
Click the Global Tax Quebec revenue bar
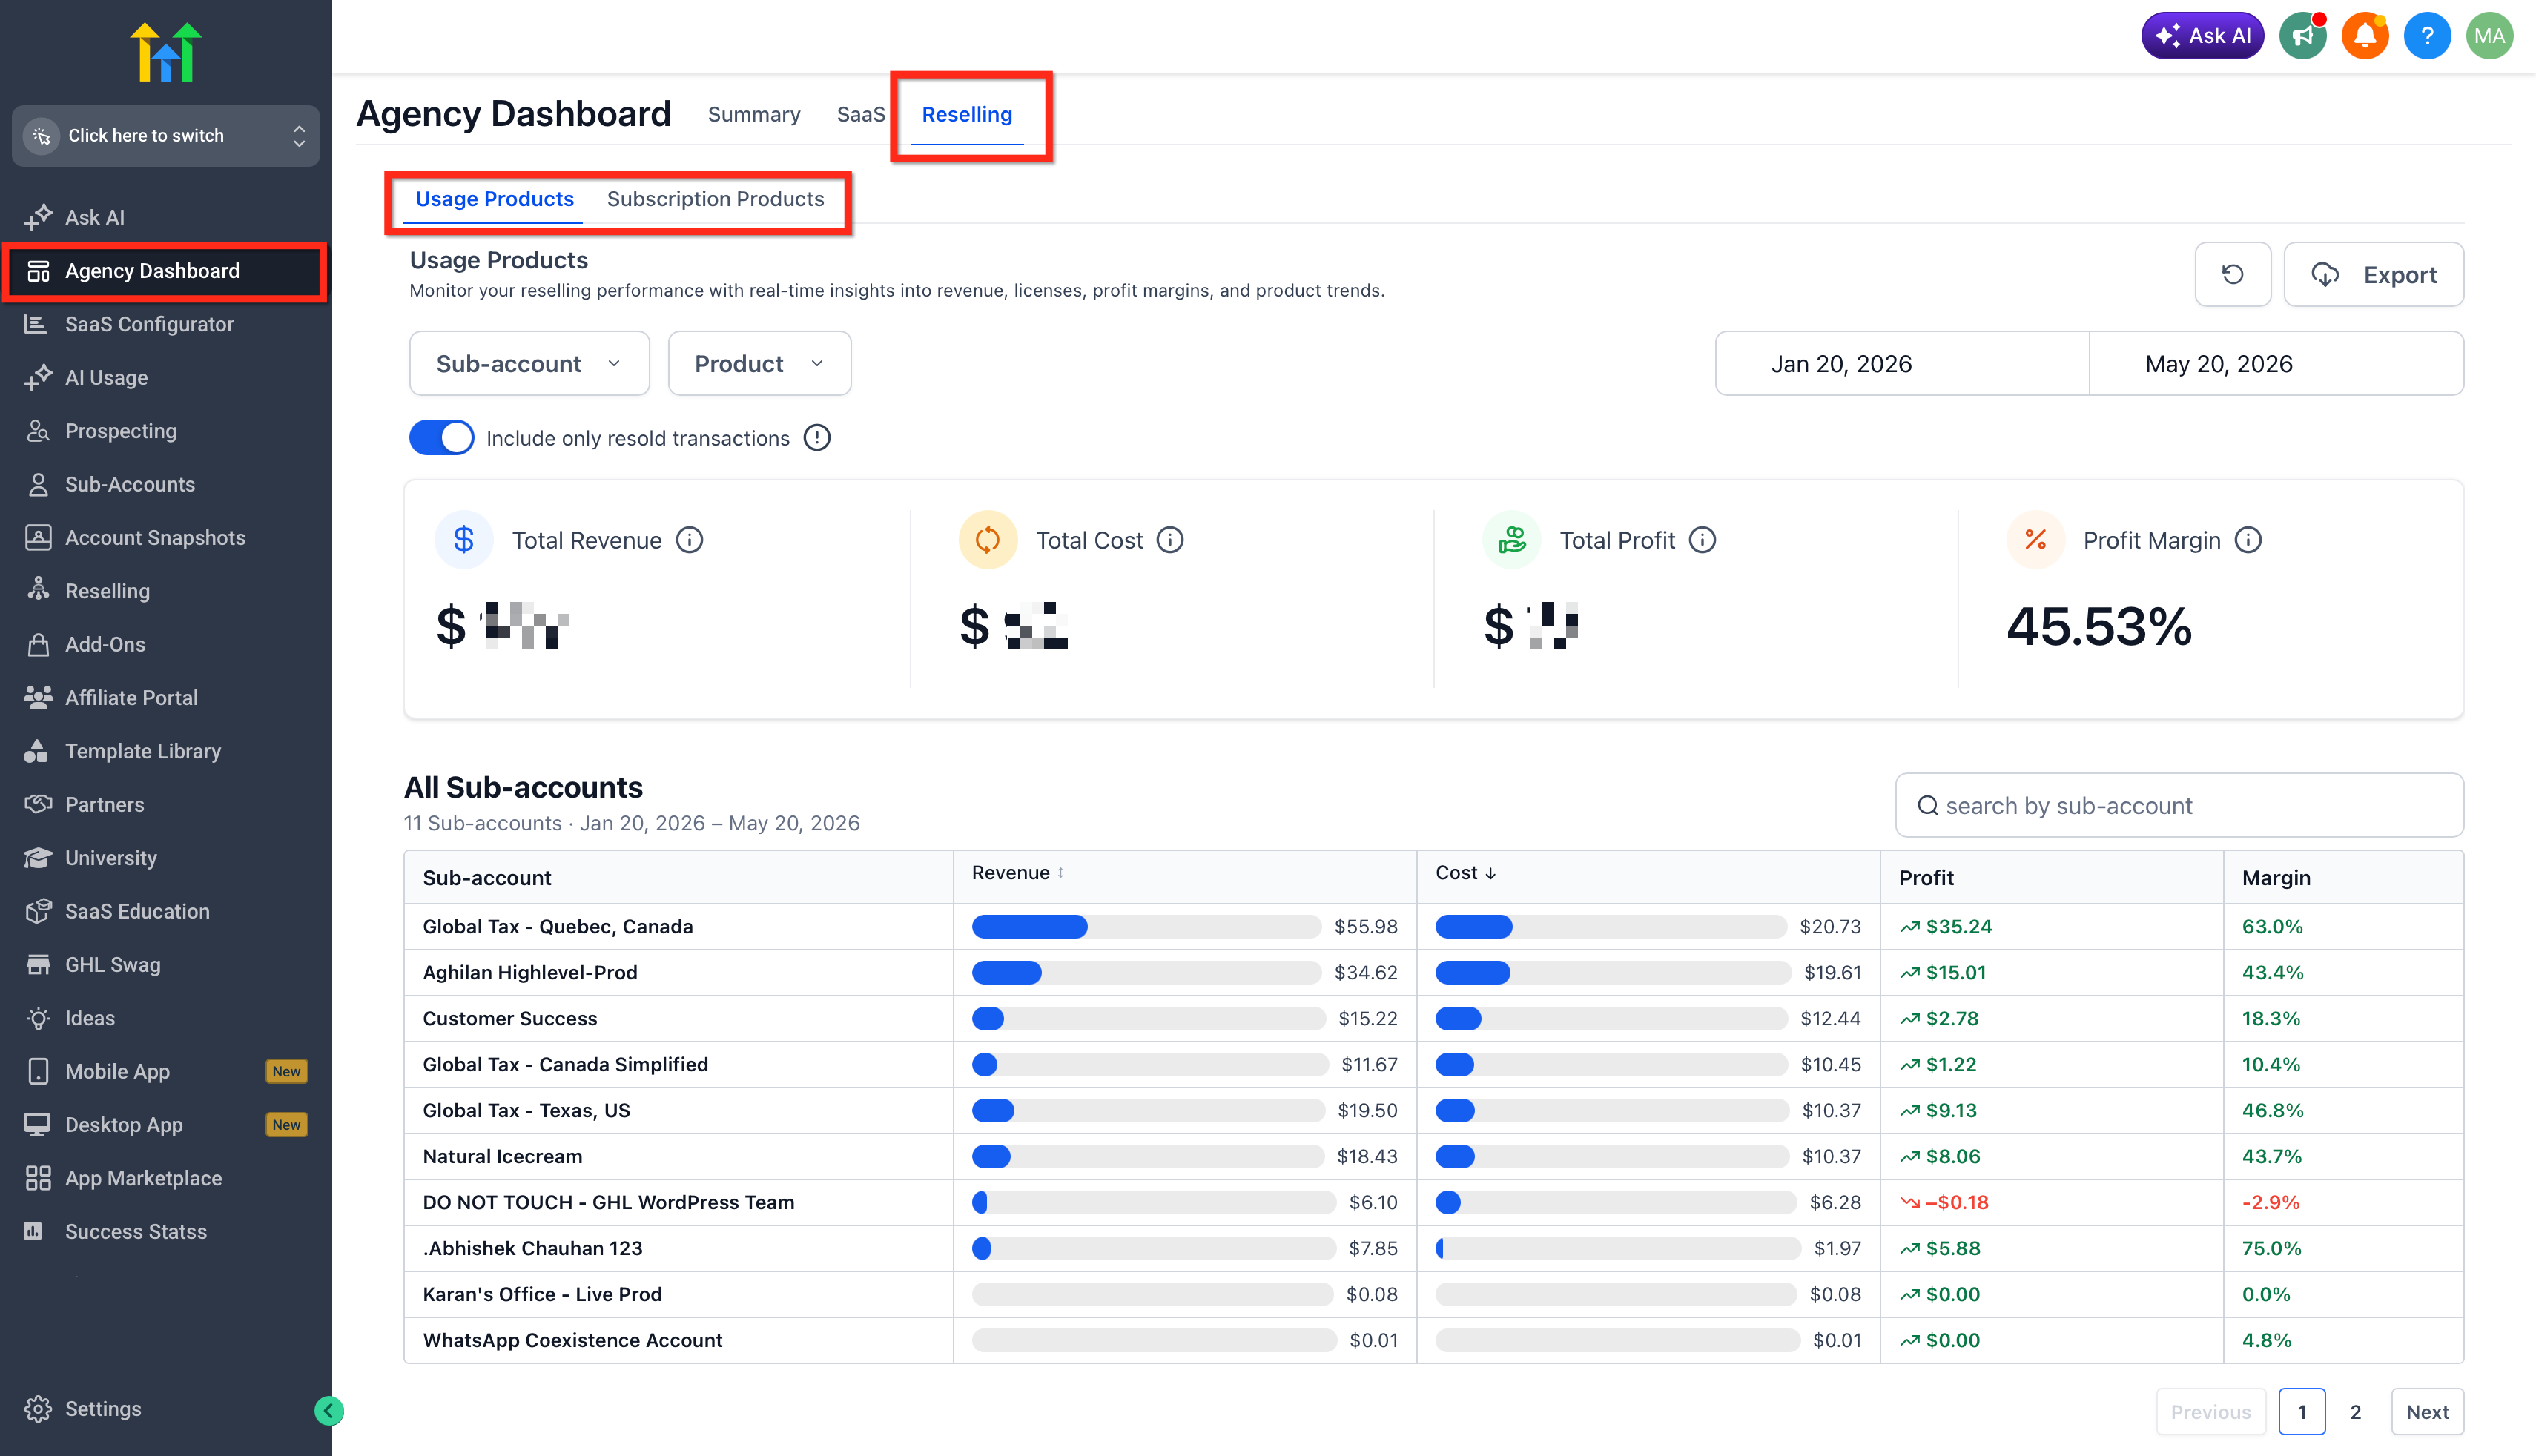pyautogui.click(x=1146, y=926)
